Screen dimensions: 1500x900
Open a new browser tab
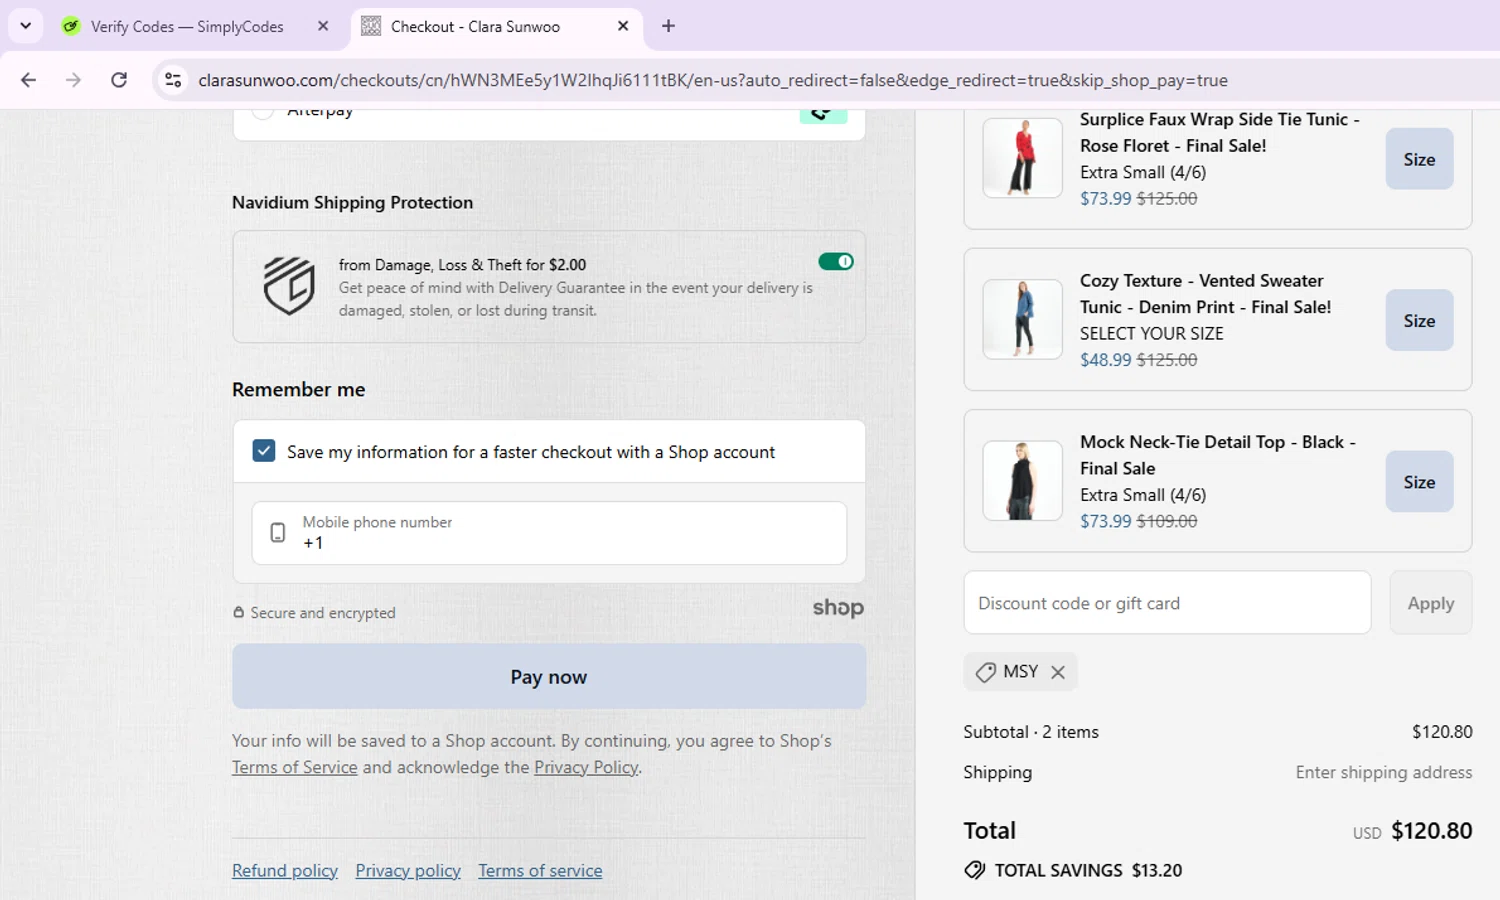[669, 27]
